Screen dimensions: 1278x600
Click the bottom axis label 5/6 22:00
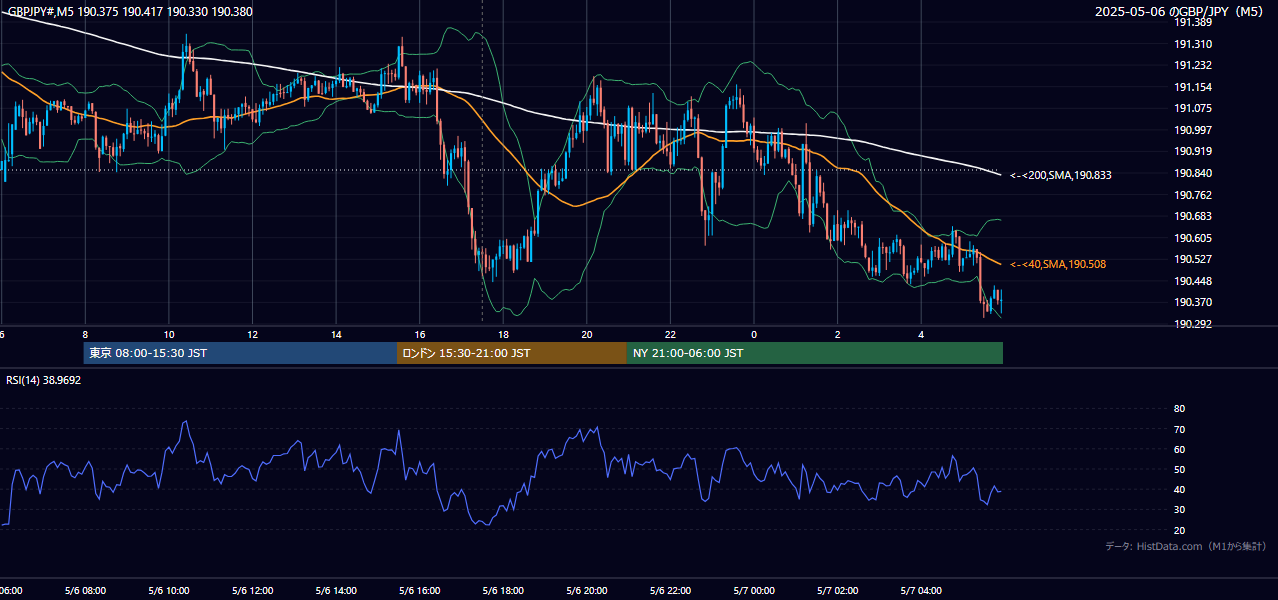[671, 591]
